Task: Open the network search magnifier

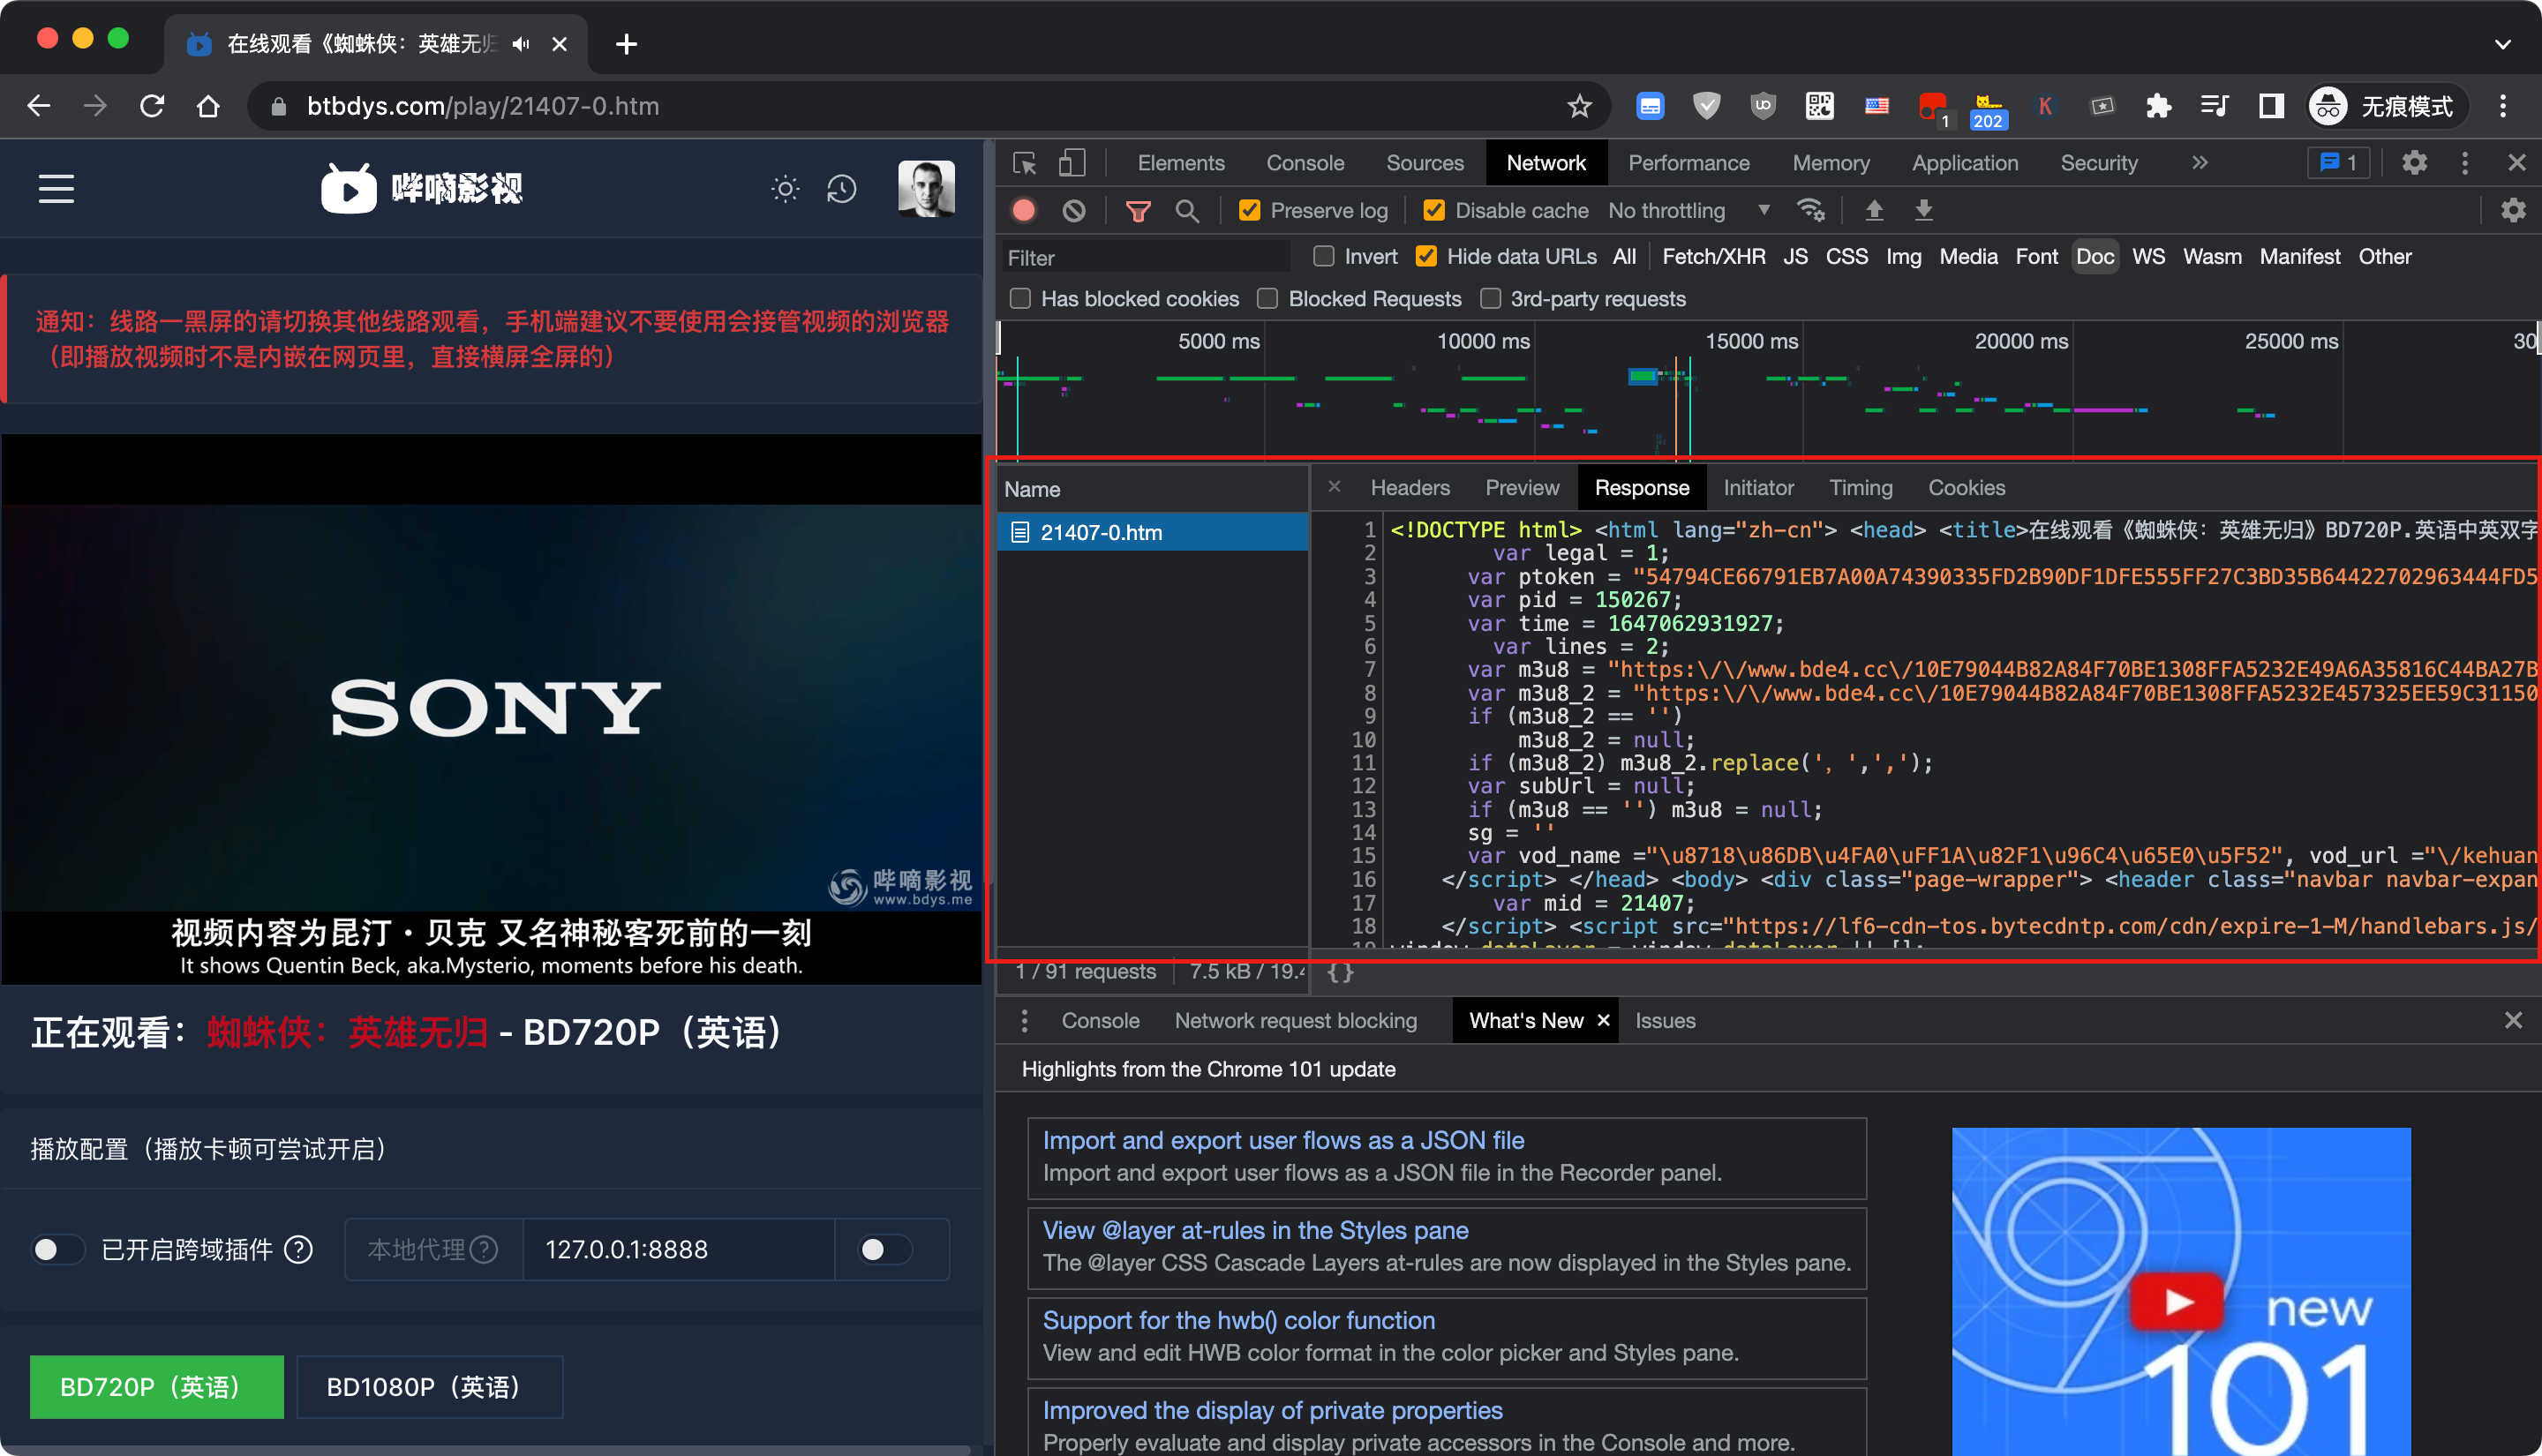Action: 1187,211
